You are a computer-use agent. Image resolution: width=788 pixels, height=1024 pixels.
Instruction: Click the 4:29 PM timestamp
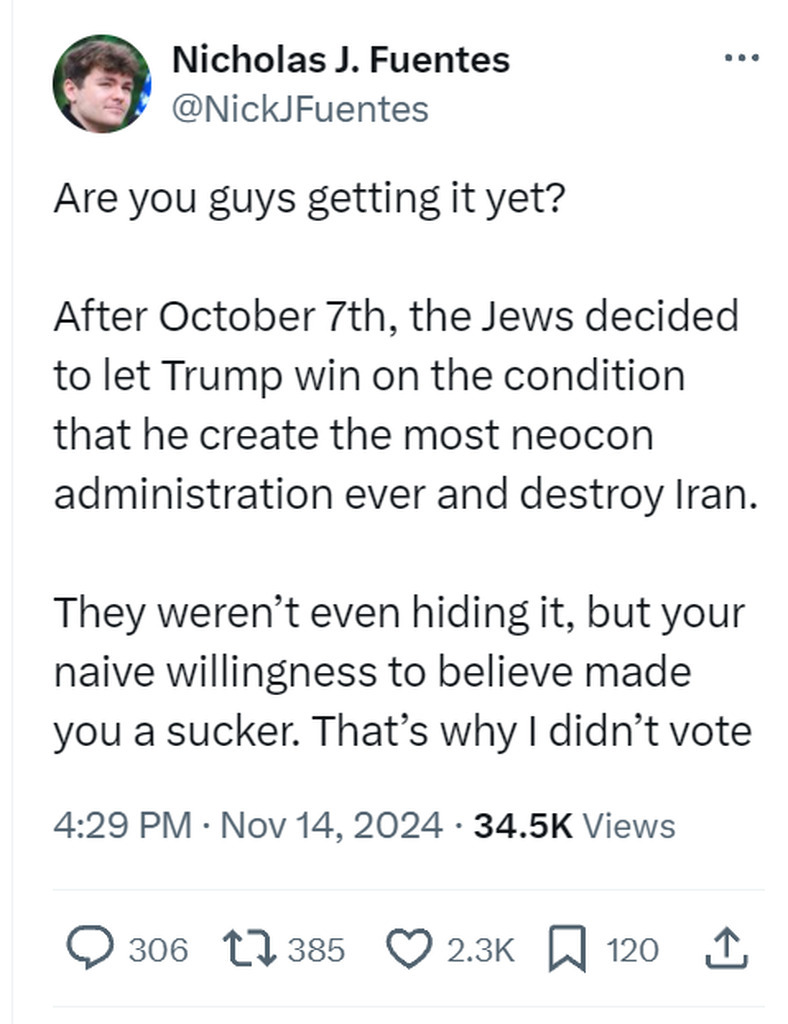tap(122, 826)
